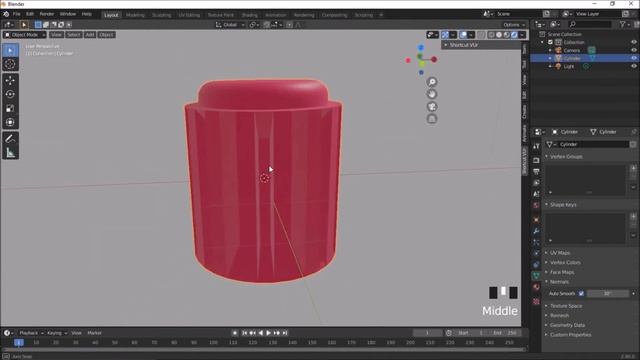Select the Rotate tool
The height and width of the screenshot is (360, 640).
coord(10,94)
